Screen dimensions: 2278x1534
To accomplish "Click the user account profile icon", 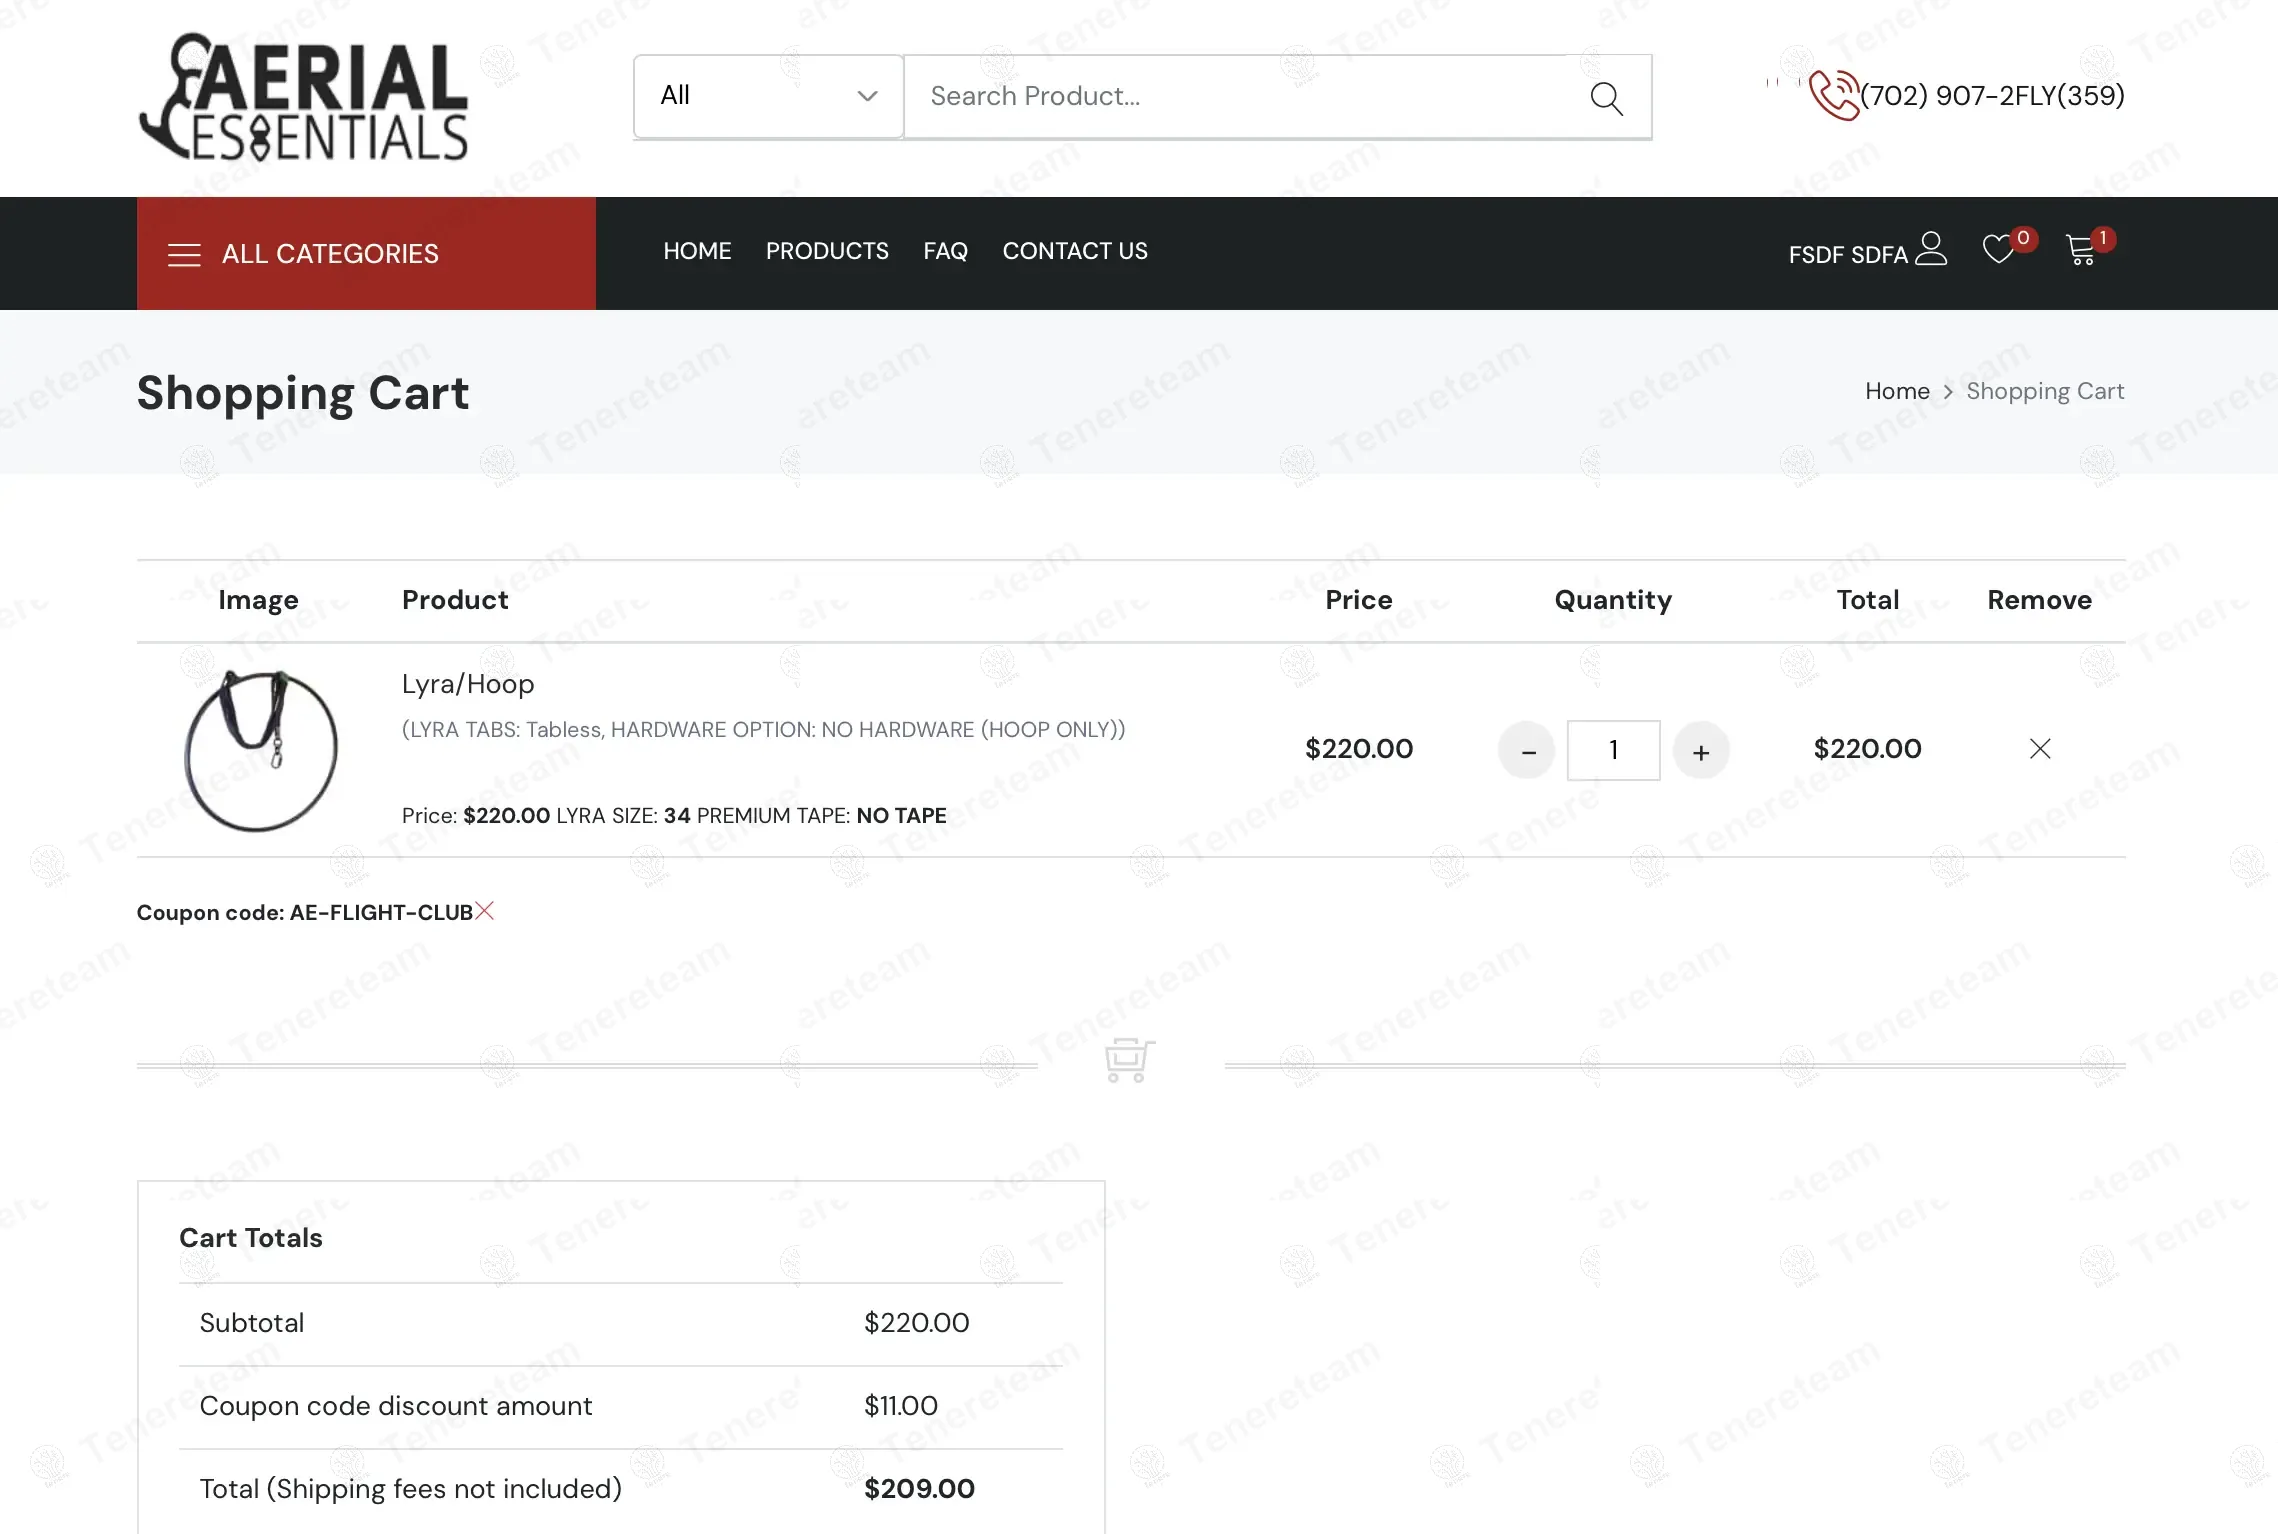I will coord(1931,250).
